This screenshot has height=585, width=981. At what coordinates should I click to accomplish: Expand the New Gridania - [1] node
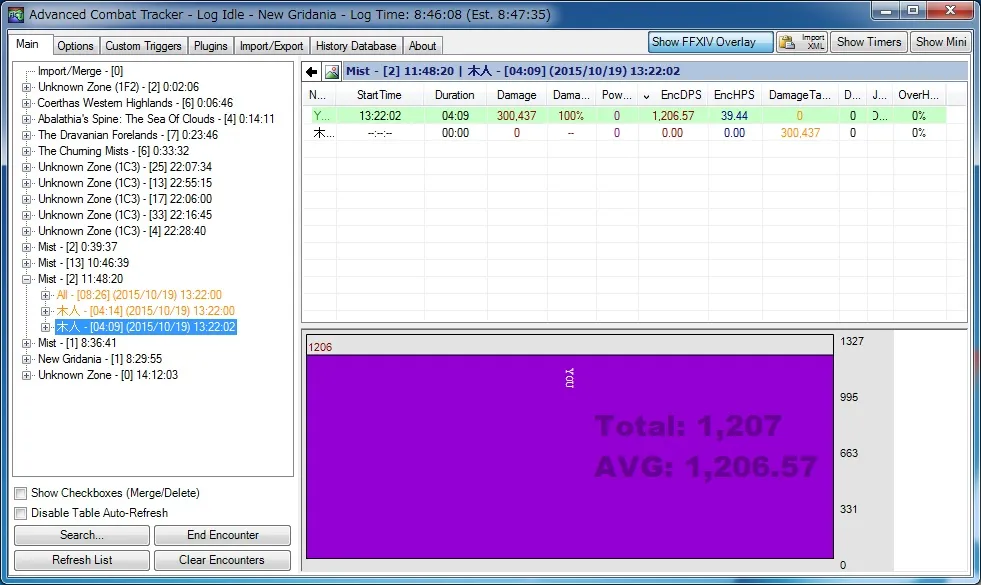coord(26,359)
